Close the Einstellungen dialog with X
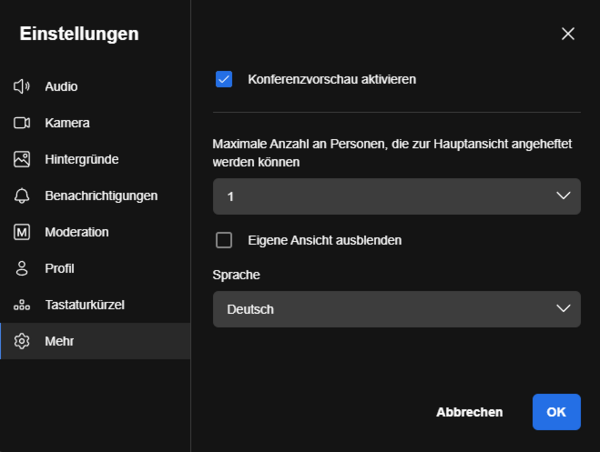The height and width of the screenshot is (452, 600). tap(568, 34)
